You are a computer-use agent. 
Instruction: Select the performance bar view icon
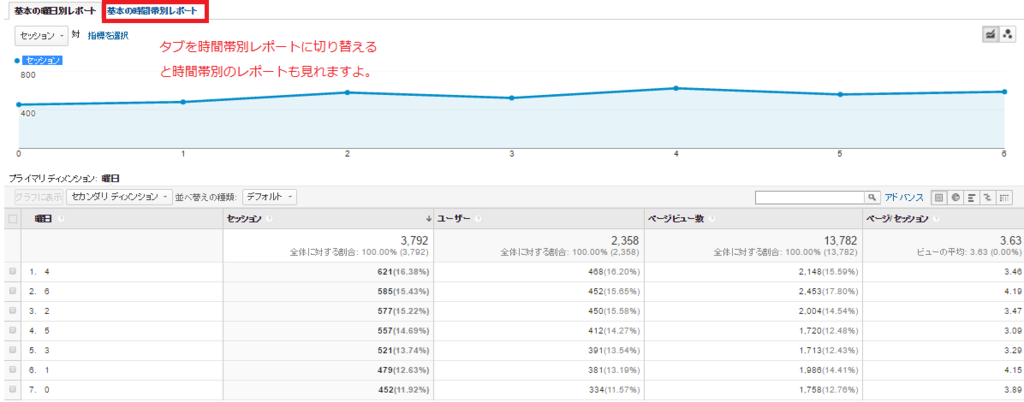[972, 197]
